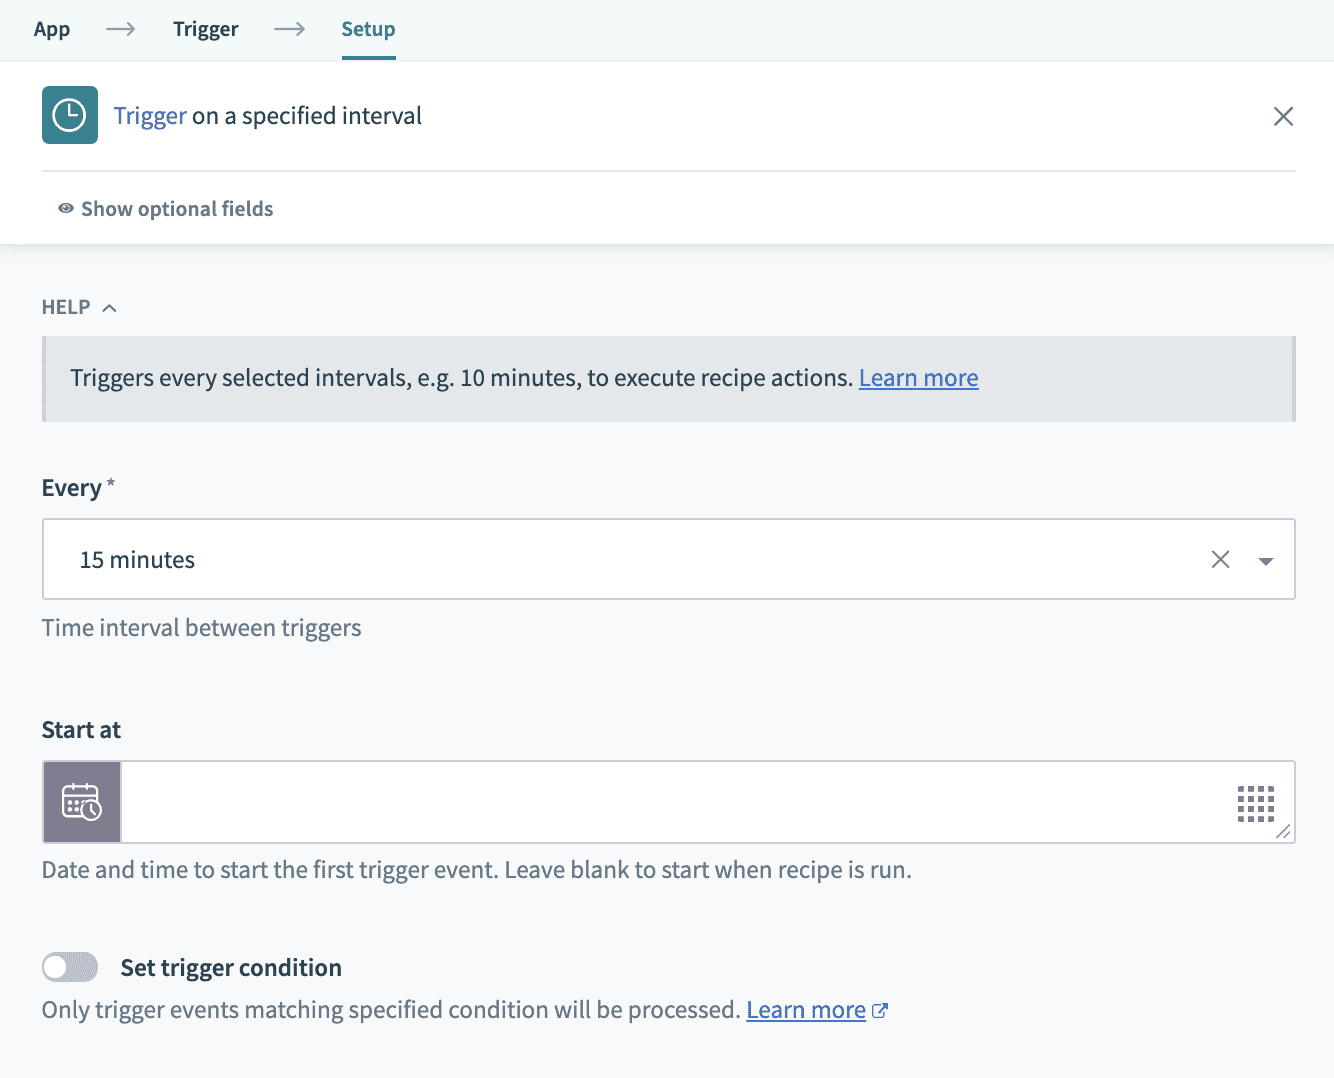Select the Setup tab
The image size is (1334, 1078).
(368, 29)
